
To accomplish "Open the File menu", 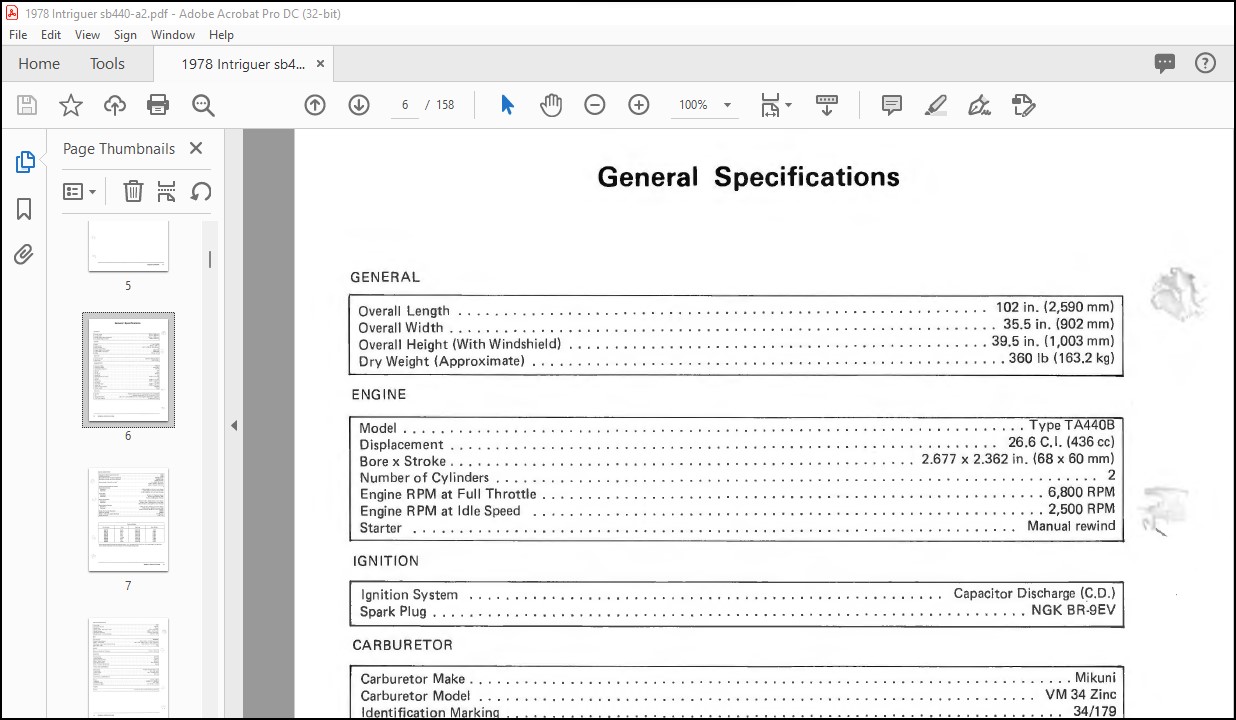I will coord(18,34).
